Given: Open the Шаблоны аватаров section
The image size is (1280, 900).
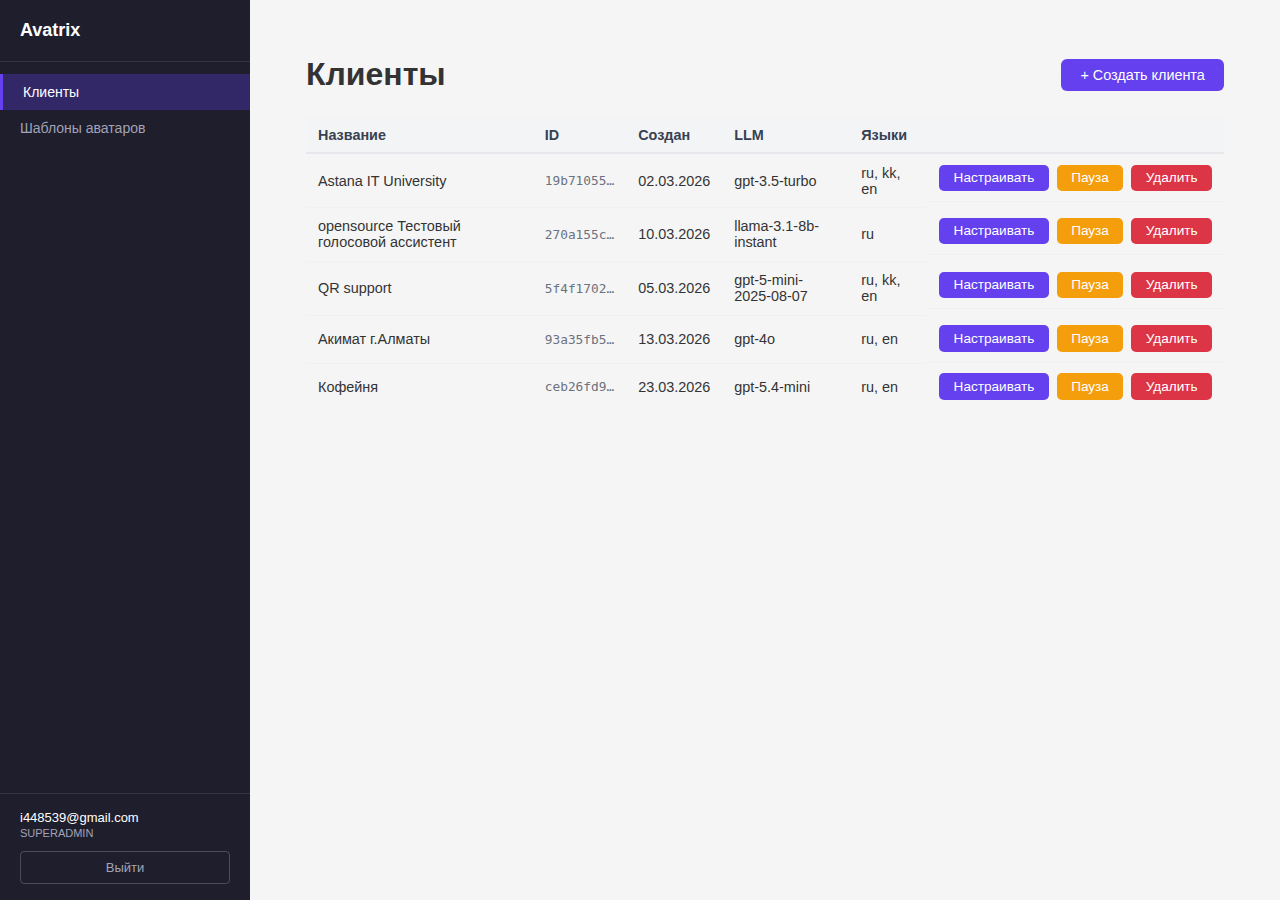Looking at the screenshot, I should [82, 128].
